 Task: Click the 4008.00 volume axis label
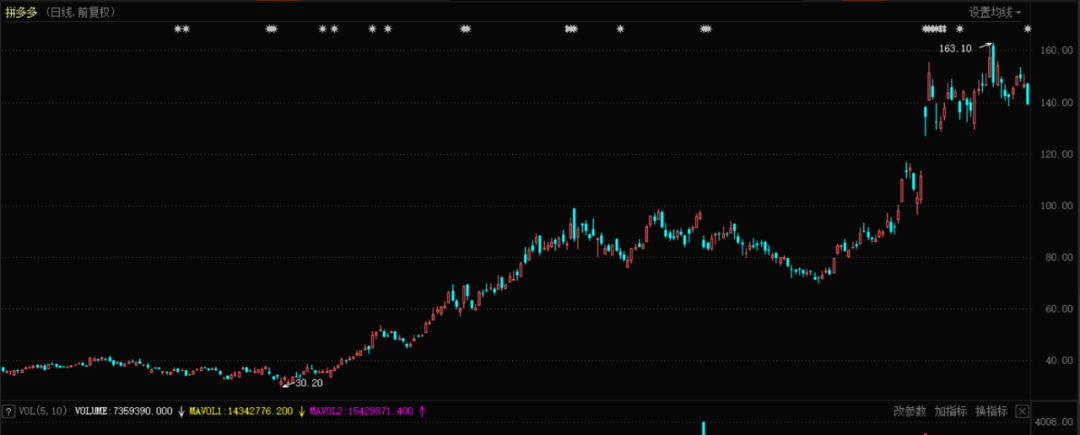1053,423
